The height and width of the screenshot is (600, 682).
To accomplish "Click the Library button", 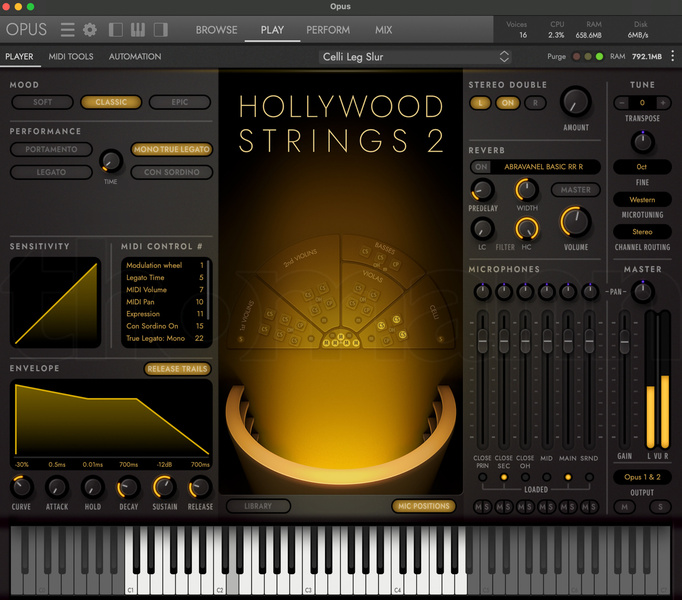I will point(258,506).
